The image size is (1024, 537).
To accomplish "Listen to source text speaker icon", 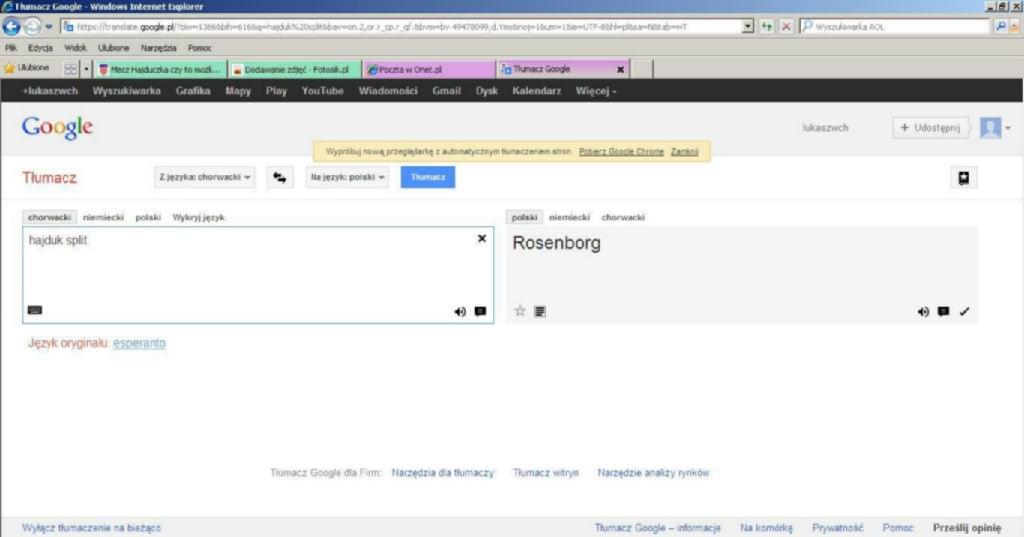I will [x=459, y=311].
